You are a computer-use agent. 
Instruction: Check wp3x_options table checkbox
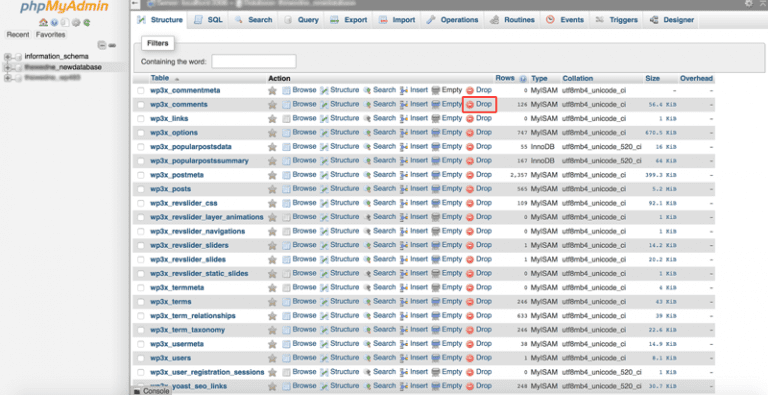(141, 133)
